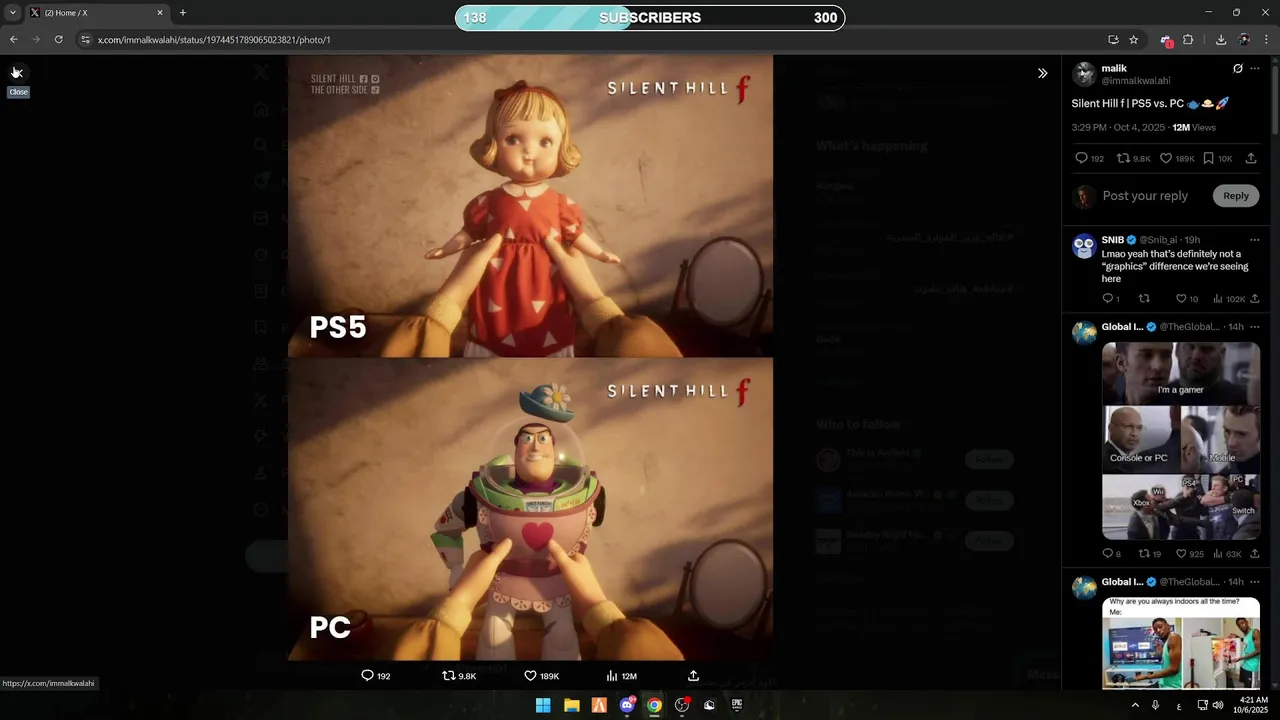
Task: Close the Home / X tab
Action: (160, 13)
